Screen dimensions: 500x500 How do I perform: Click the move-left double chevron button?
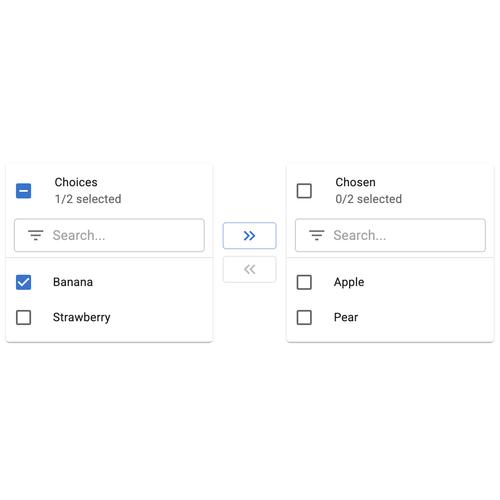249,269
